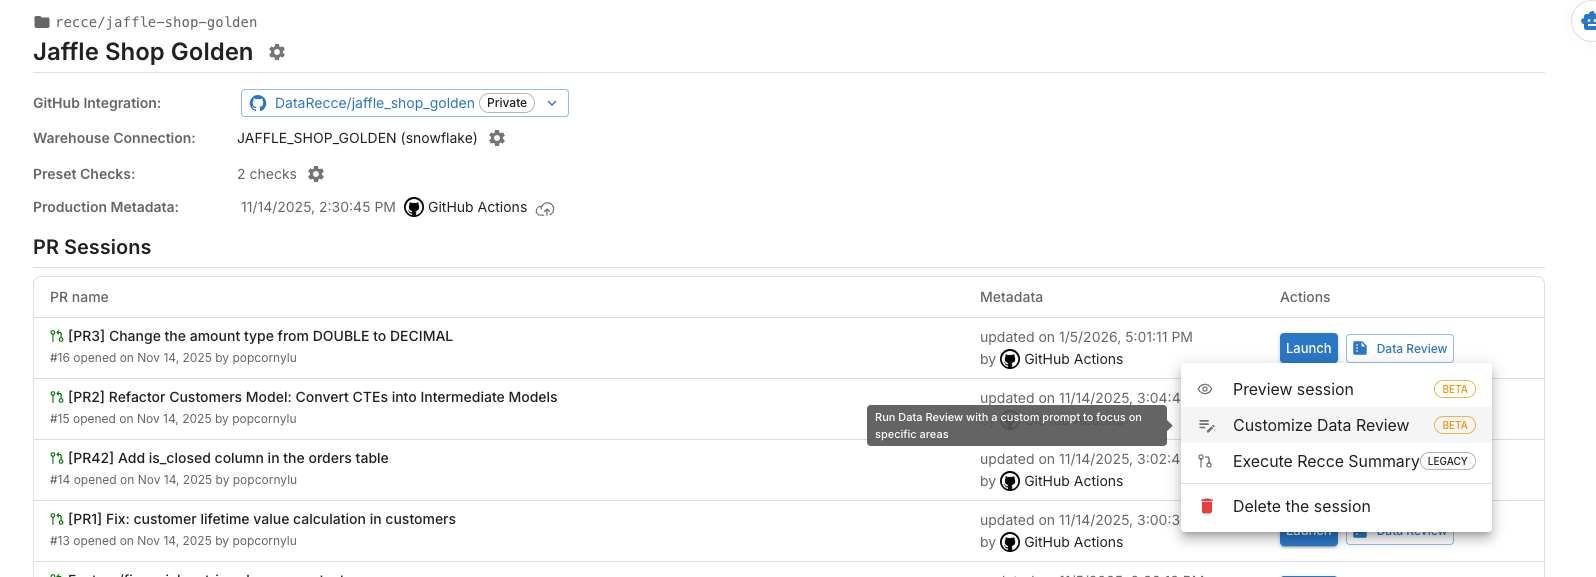The height and width of the screenshot is (577, 1596).
Task: Click '#16 opened on Nov 14, 2025' text
Action: (173, 358)
